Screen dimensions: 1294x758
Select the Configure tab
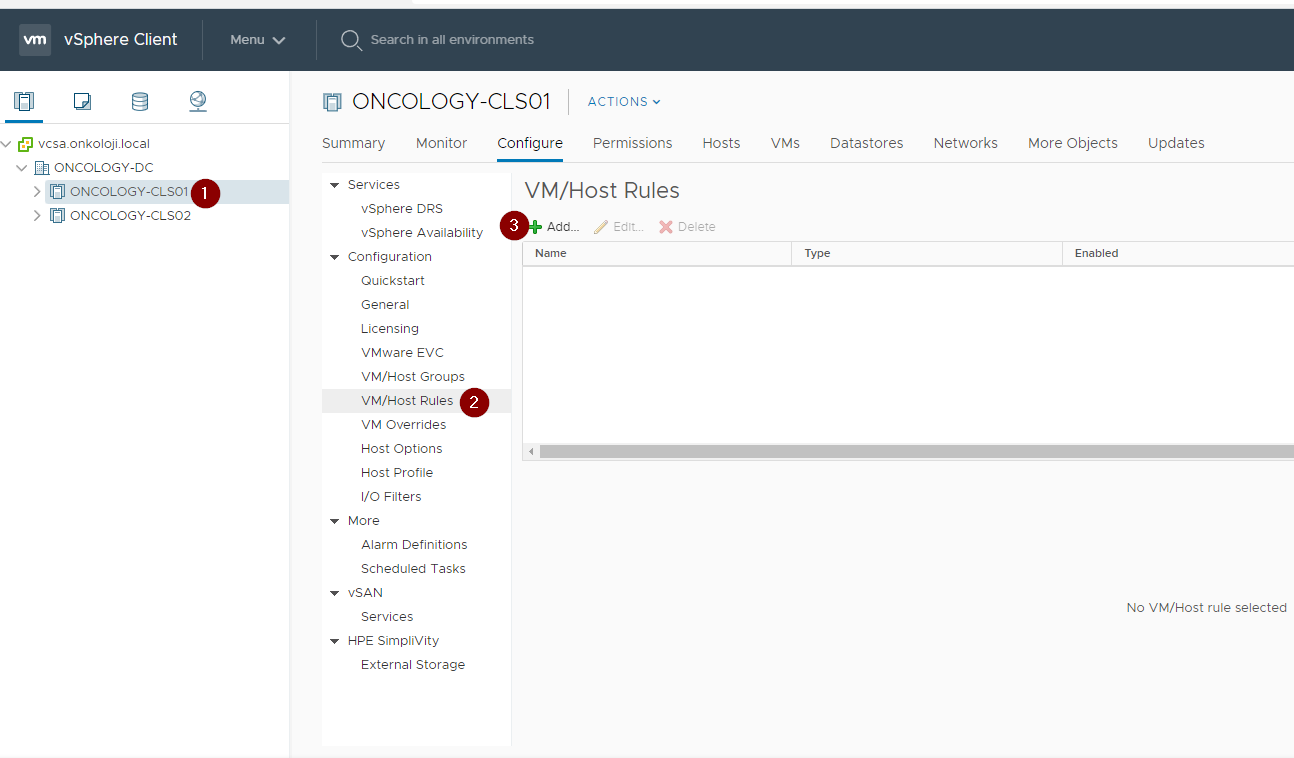pos(530,143)
